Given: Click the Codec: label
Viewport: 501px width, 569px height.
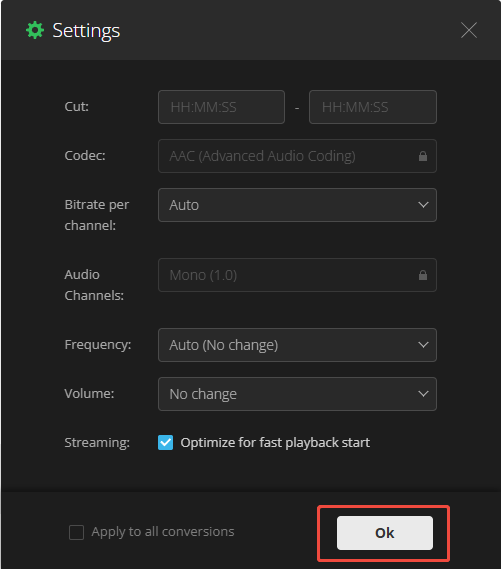Looking at the screenshot, I should pyautogui.click(x=85, y=156).
